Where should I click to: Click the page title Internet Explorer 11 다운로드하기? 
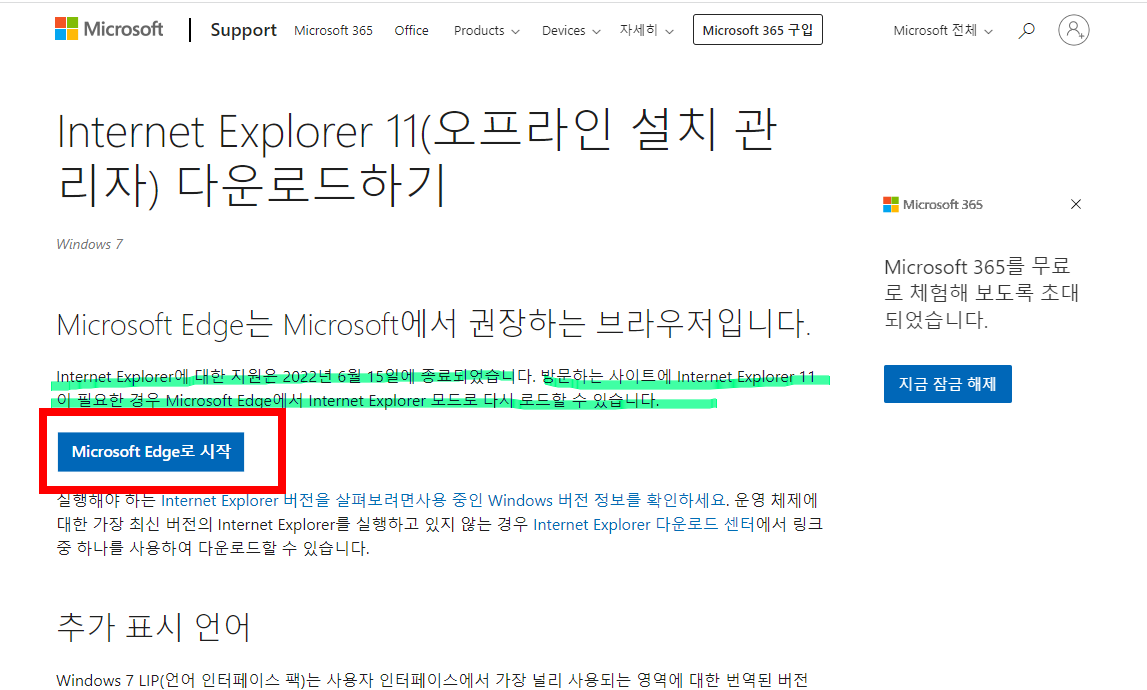[417, 157]
